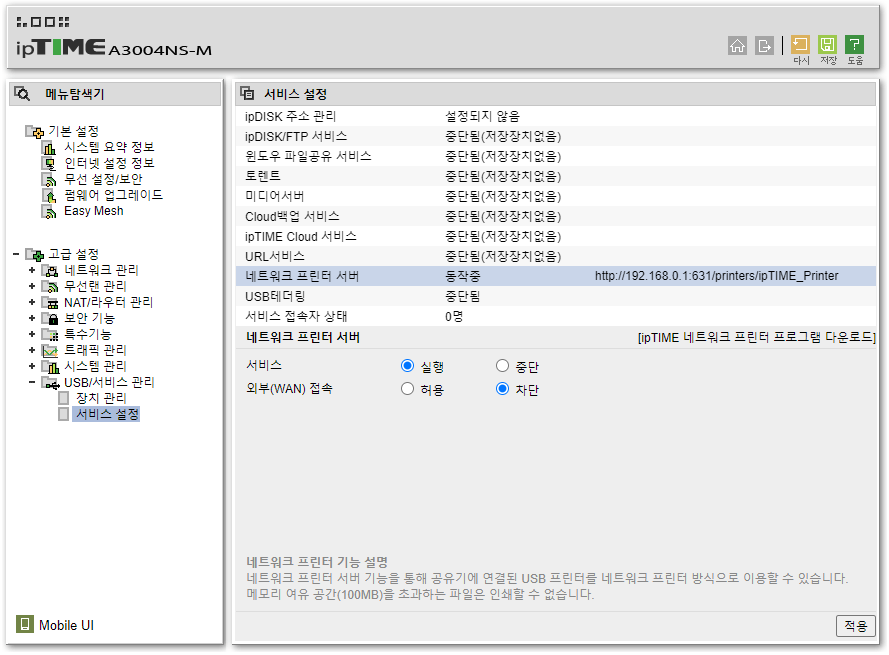Click the 펌웨어 업그레이드 icon
This screenshot has width=889, height=655.
(x=49, y=196)
